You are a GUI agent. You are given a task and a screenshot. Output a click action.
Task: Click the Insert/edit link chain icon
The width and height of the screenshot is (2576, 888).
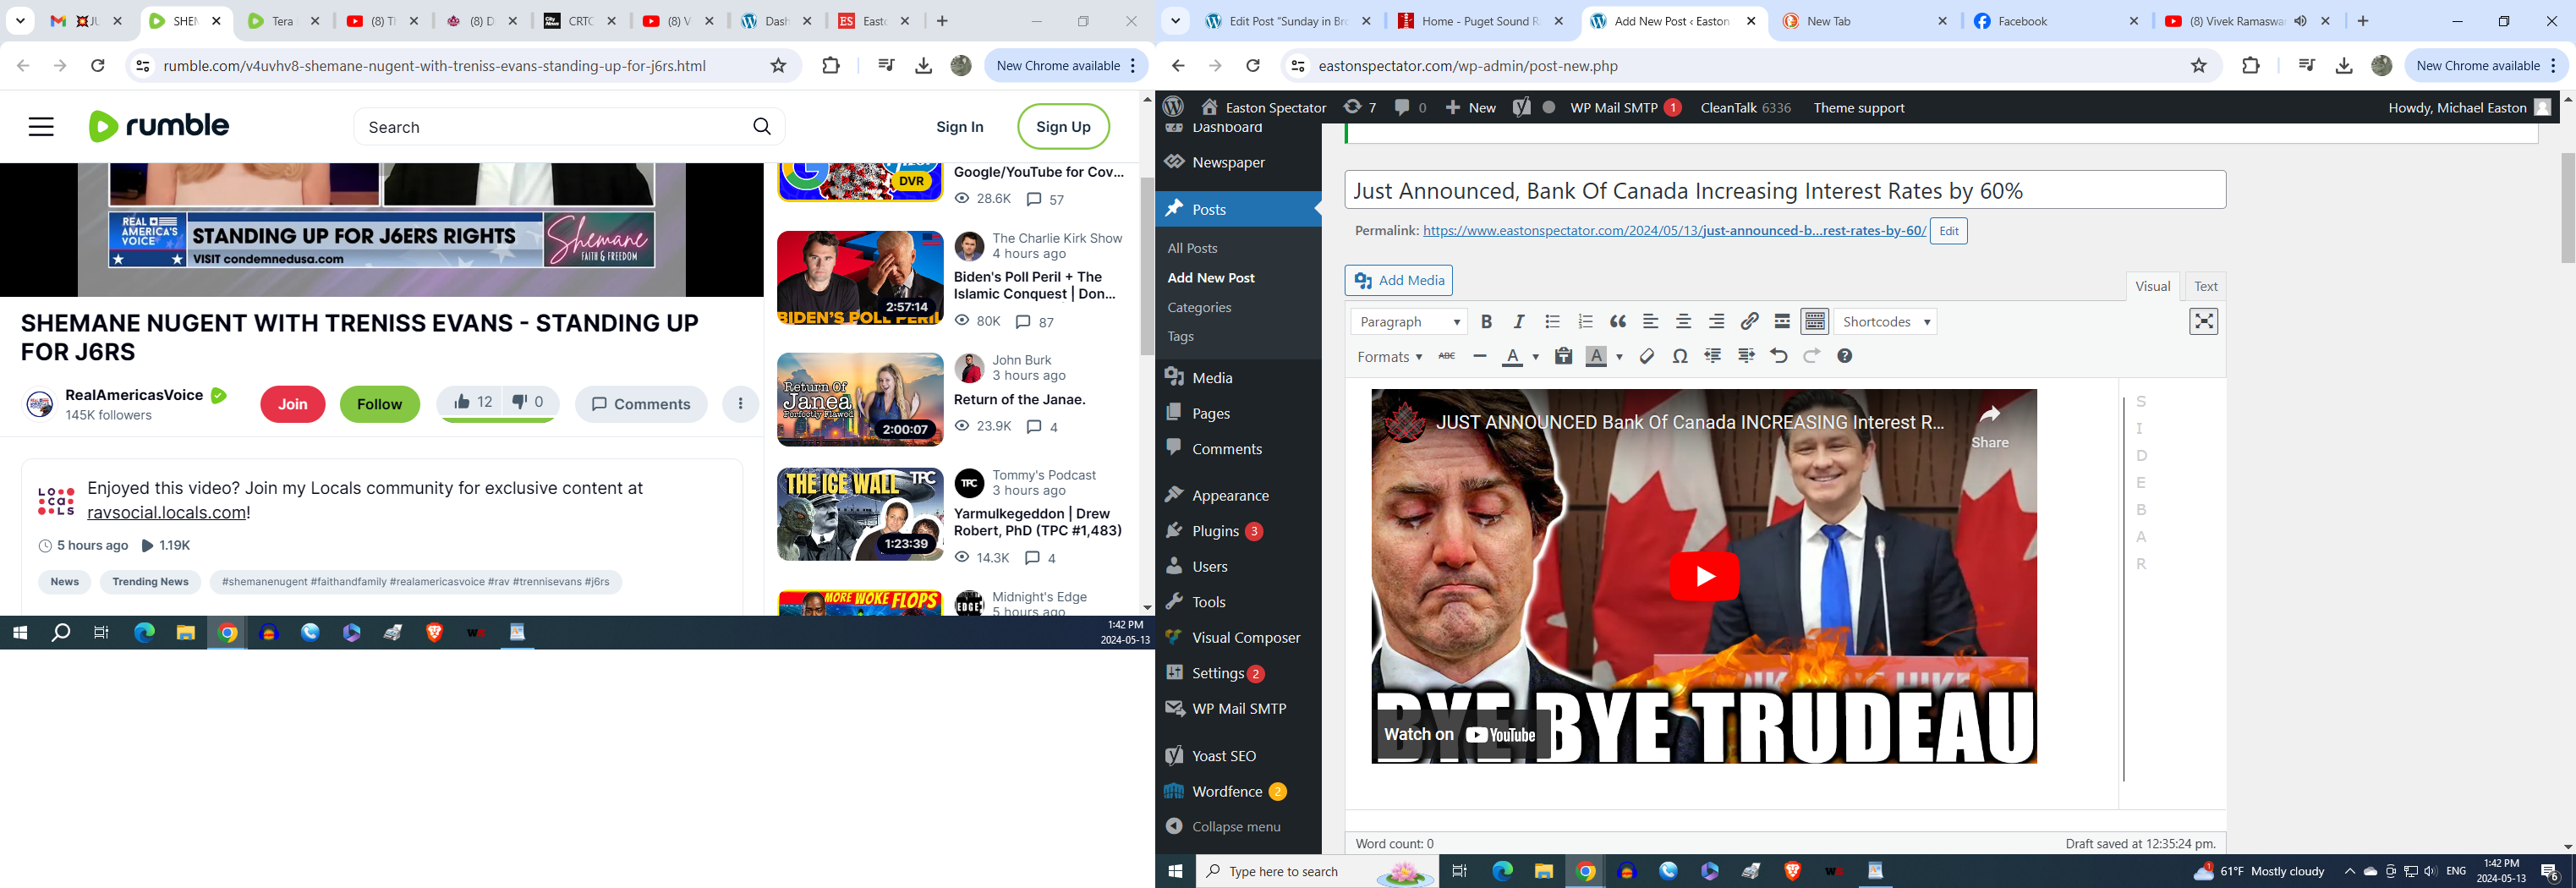pyautogui.click(x=1749, y=322)
